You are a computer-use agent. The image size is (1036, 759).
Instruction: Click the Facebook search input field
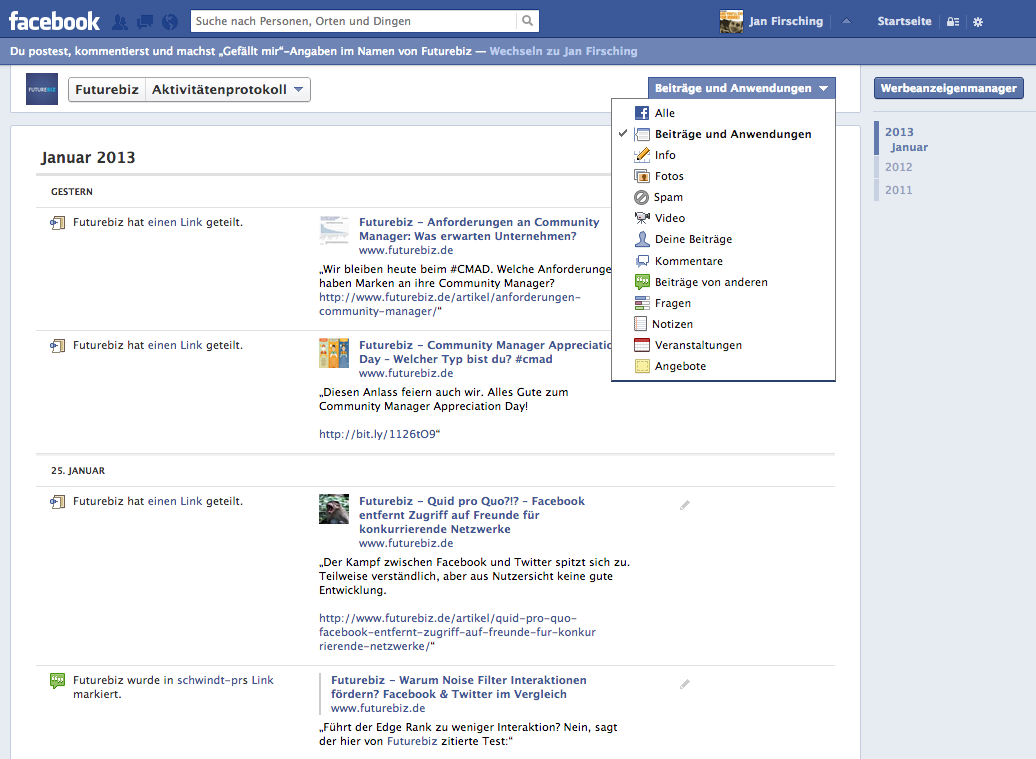coord(354,21)
